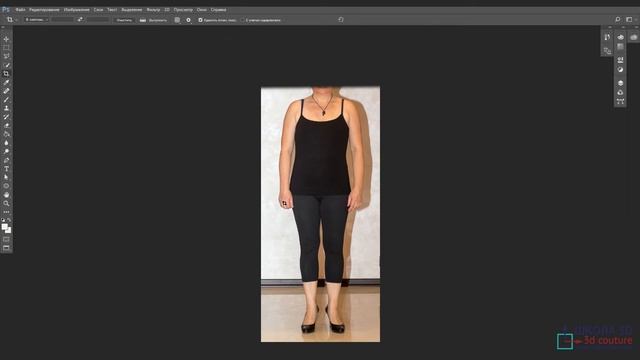
Task: Reset crop settings with the undo arrow icon
Action: pos(341,20)
